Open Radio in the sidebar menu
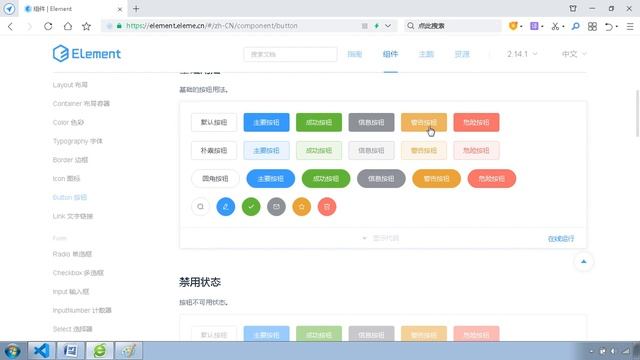This screenshot has height=360, width=640. coord(72,254)
